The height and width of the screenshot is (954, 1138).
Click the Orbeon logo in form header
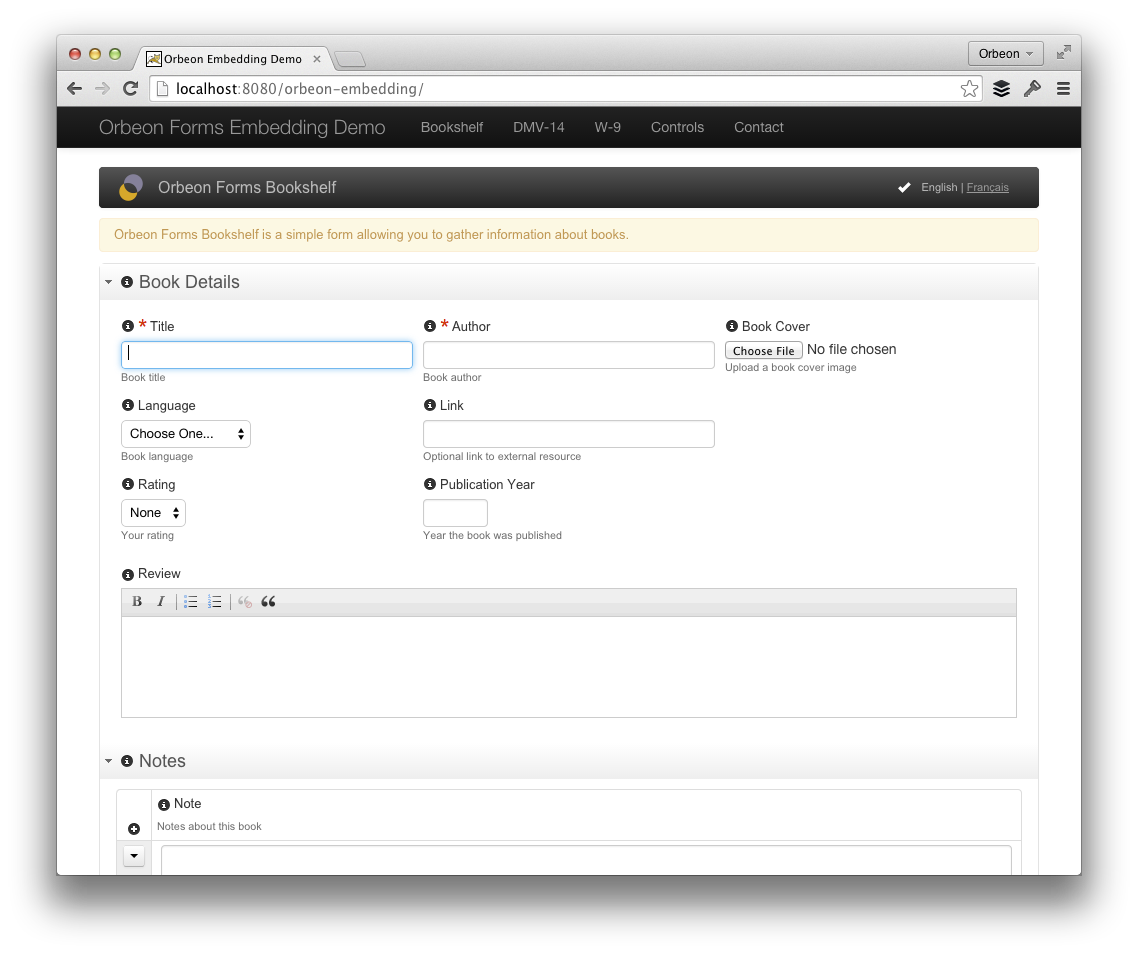(131, 187)
